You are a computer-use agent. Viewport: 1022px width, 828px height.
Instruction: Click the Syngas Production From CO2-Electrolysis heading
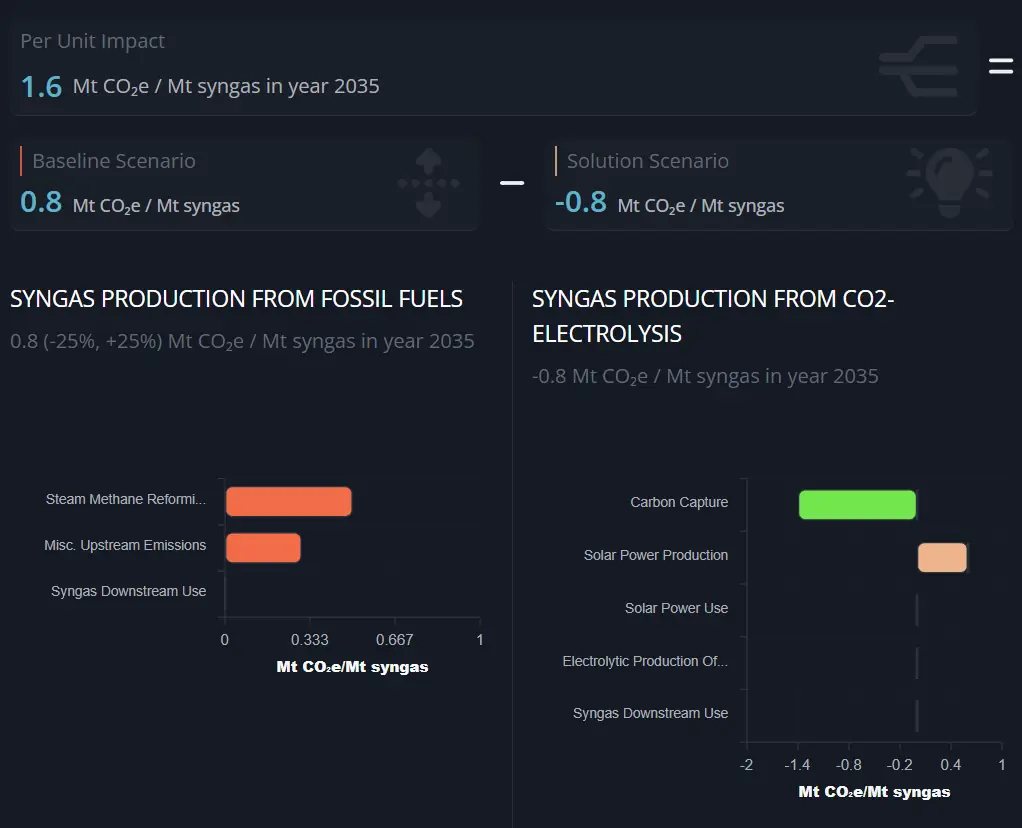pyautogui.click(x=712, y=315)
